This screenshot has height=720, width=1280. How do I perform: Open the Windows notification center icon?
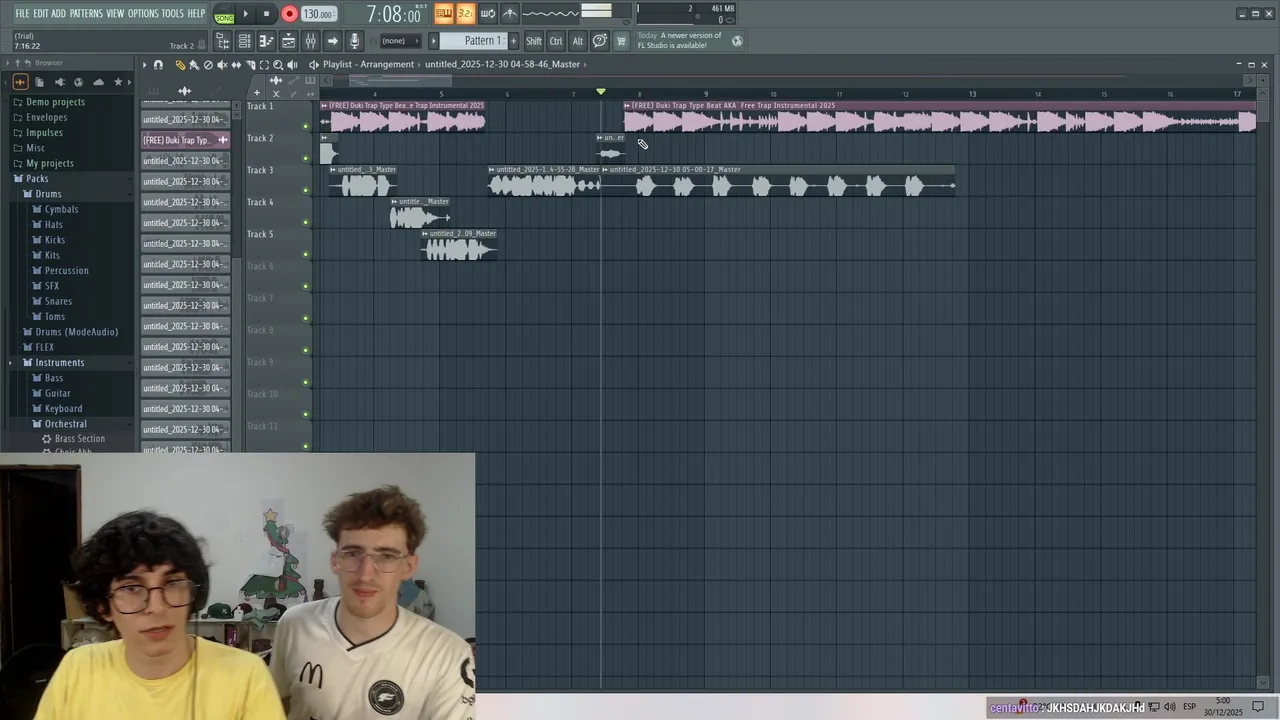pyautogui.click(x=1259, y=707)
